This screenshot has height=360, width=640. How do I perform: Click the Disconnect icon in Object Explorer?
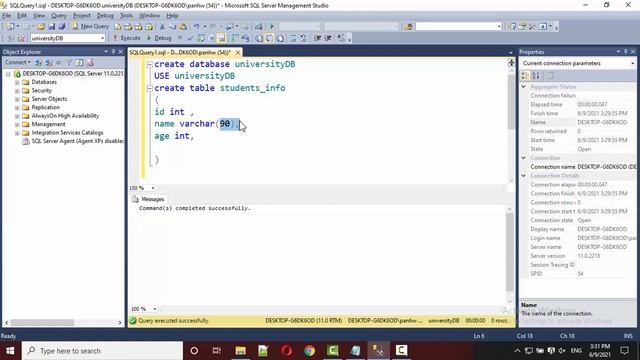point(48,62)
